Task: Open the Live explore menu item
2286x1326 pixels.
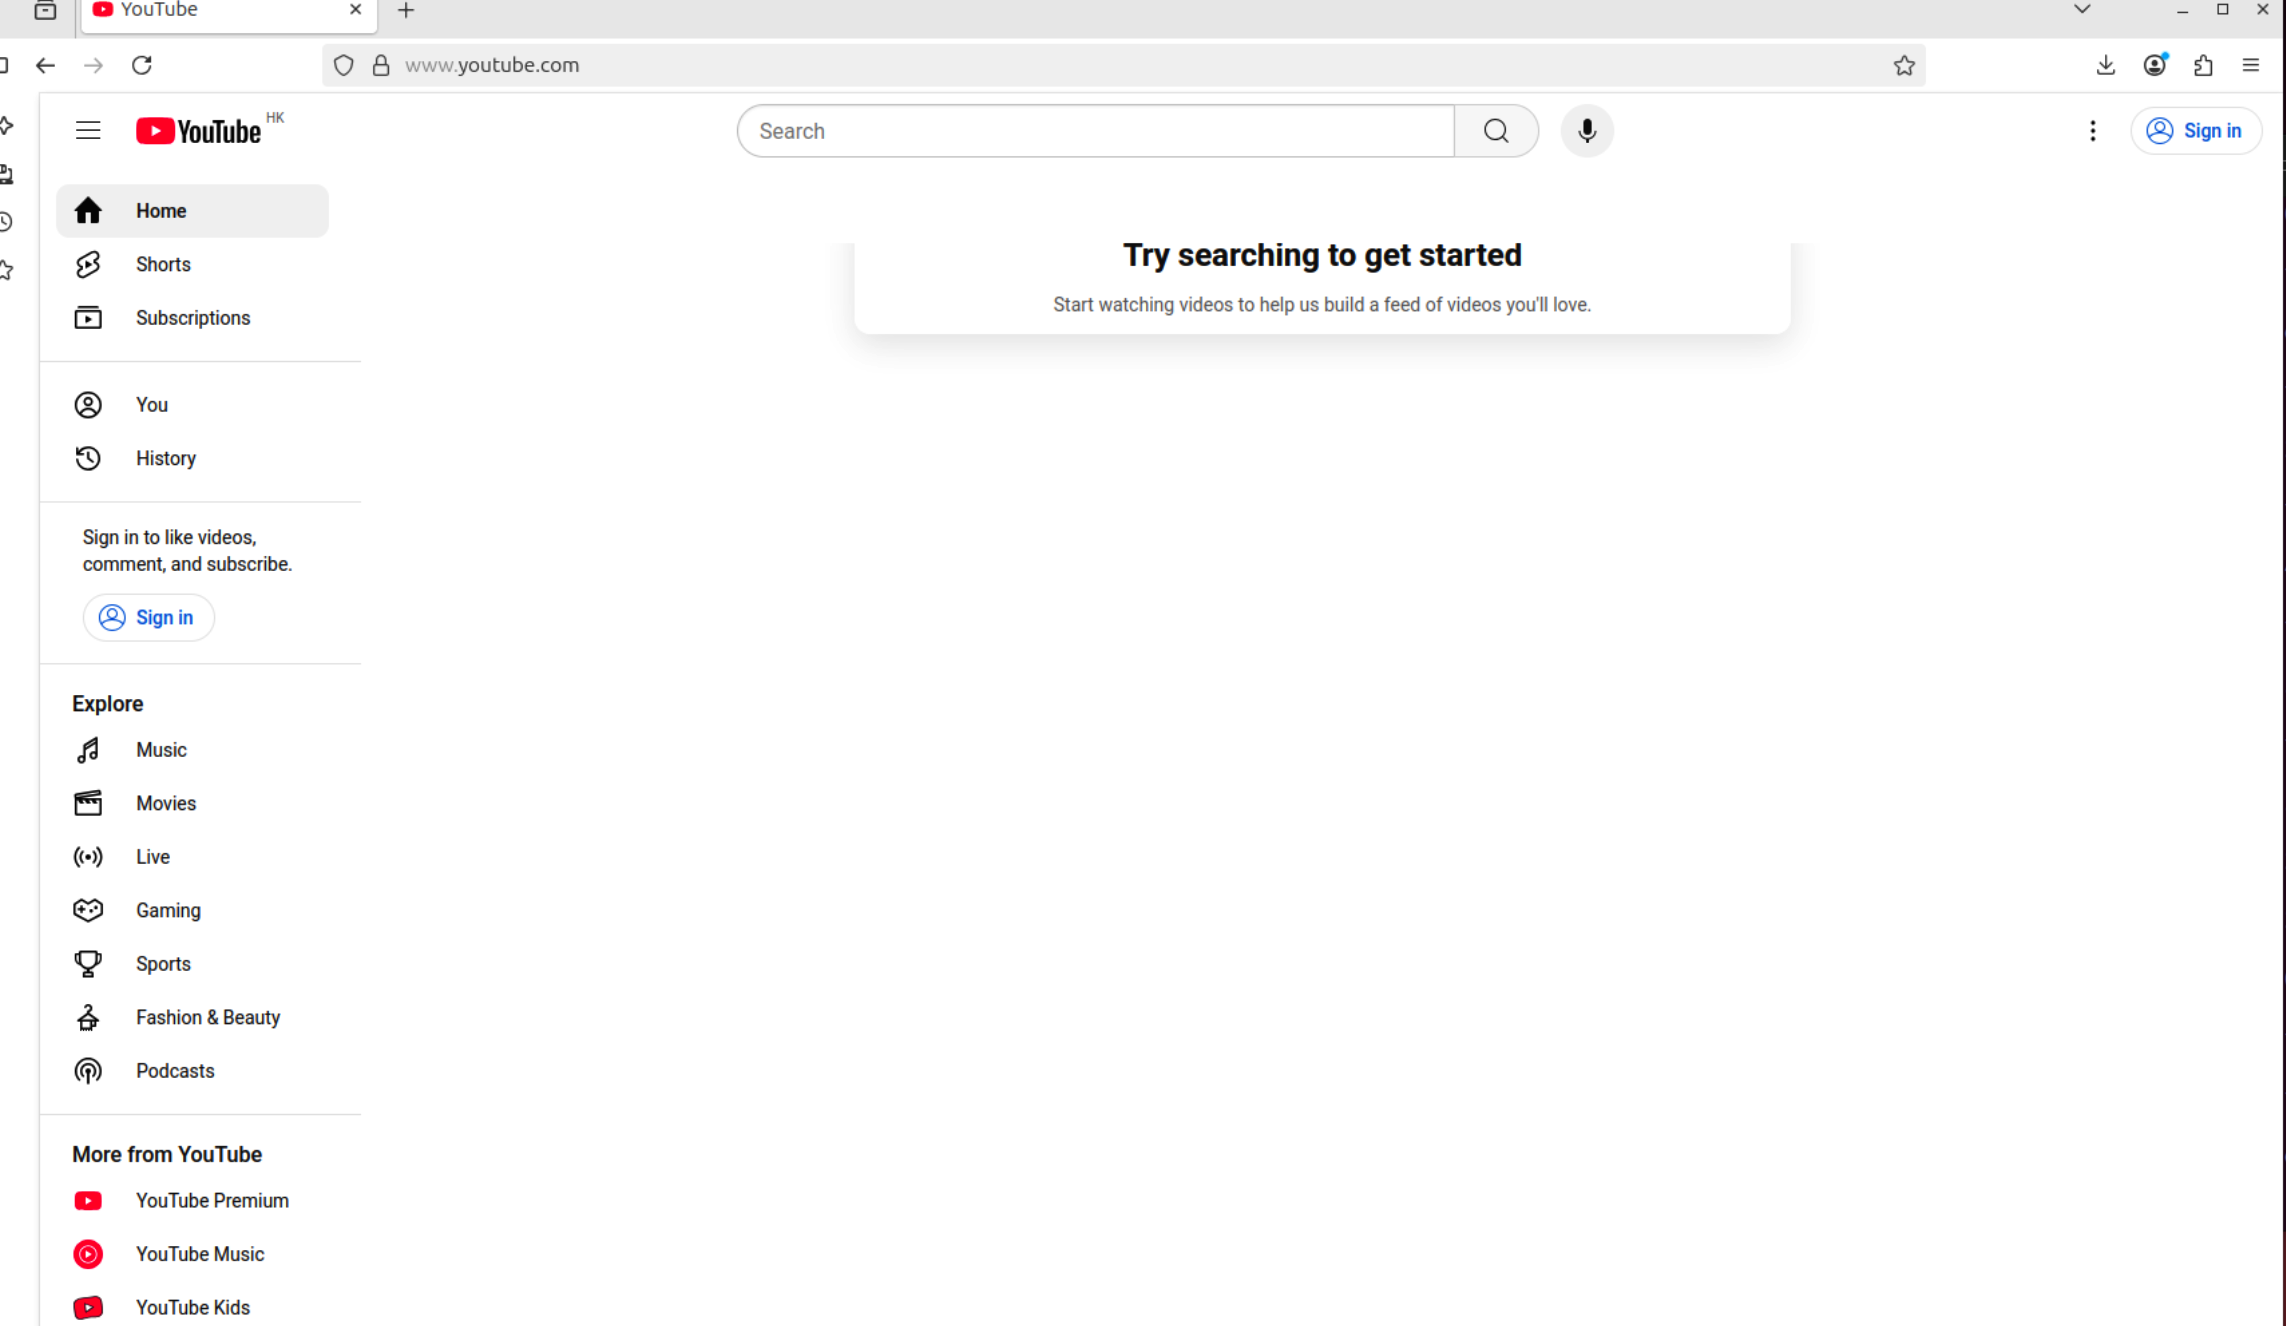Action: 152,857
